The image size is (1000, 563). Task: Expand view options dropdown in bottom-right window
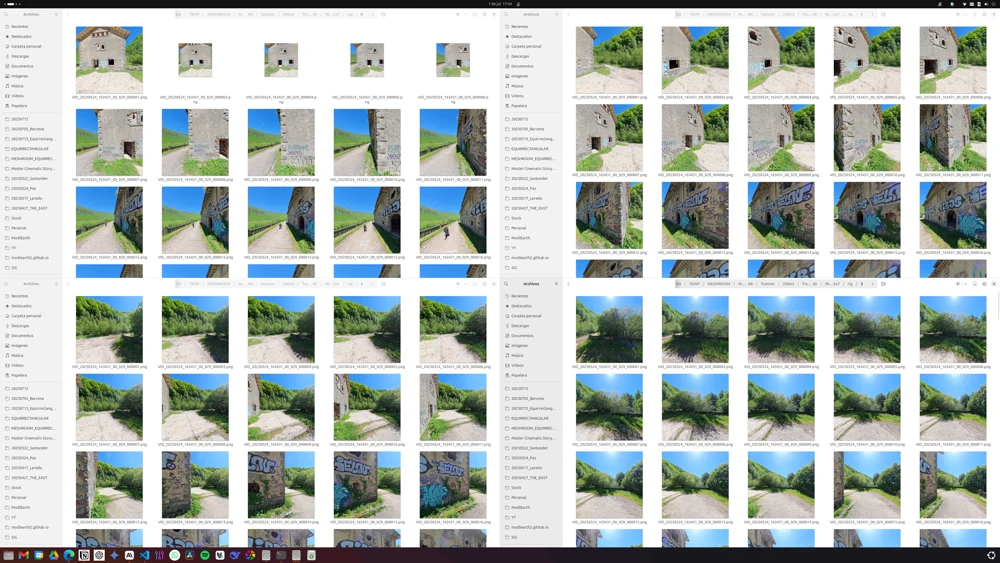coord(966,284)
